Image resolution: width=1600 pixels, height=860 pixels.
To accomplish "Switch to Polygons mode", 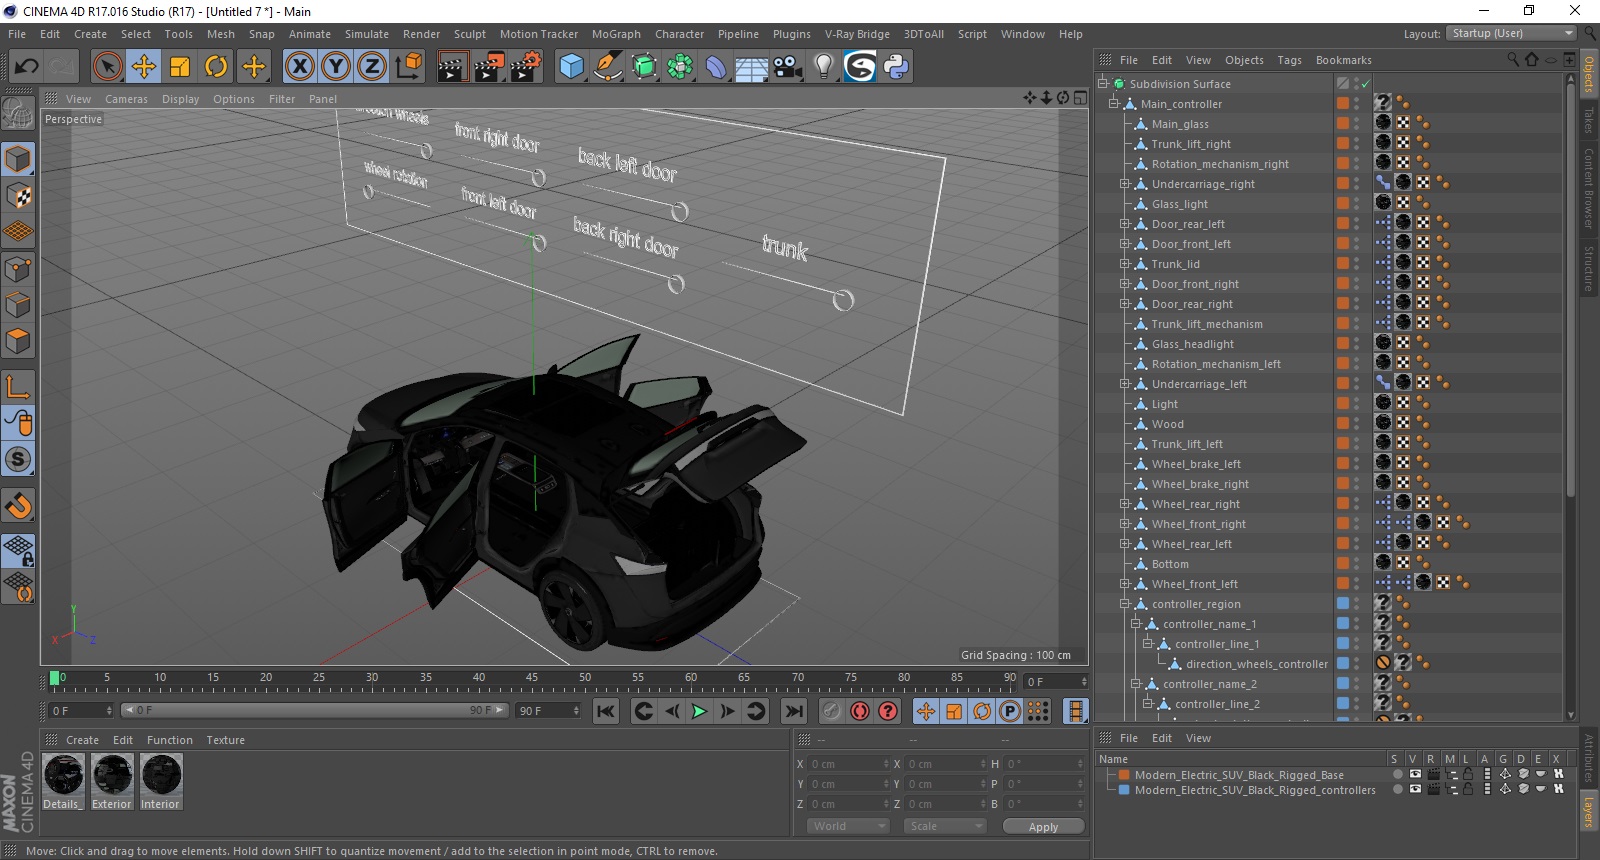I will pos(18,341).
